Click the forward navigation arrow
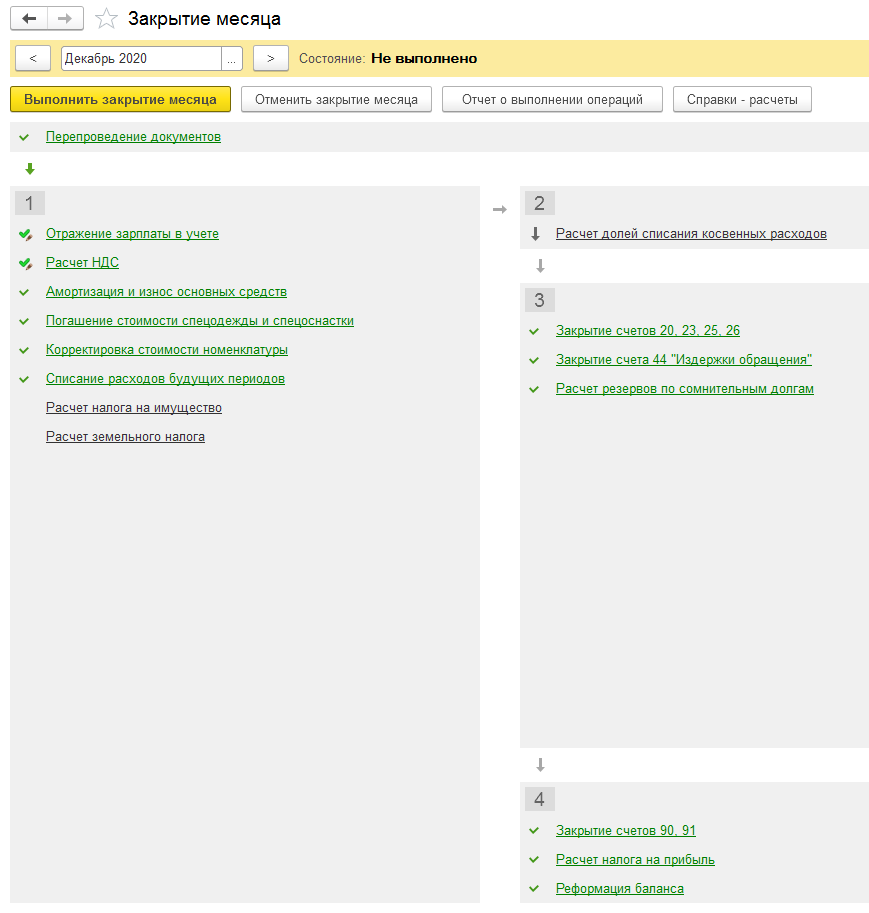 click(x=65, y=19)
